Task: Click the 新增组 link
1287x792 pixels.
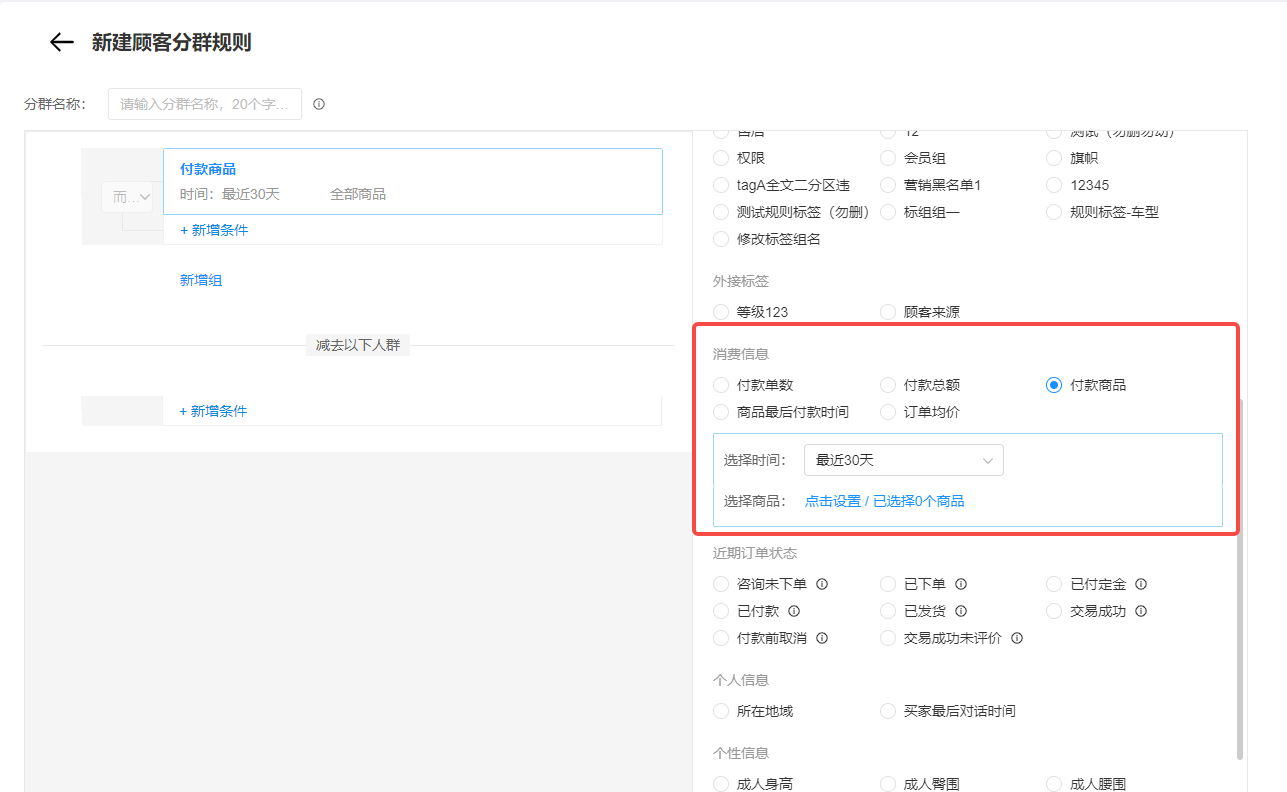Action: (201, 280)
